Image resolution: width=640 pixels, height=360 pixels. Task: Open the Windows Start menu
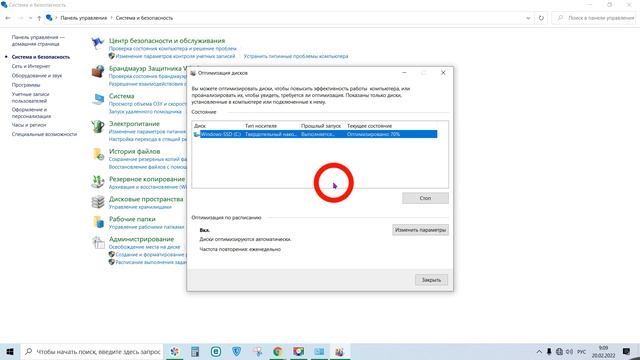[10, 351]
